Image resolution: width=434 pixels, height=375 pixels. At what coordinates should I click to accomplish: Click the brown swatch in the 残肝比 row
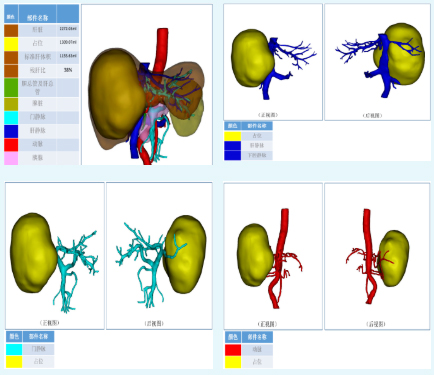click(x=11, y=71)
